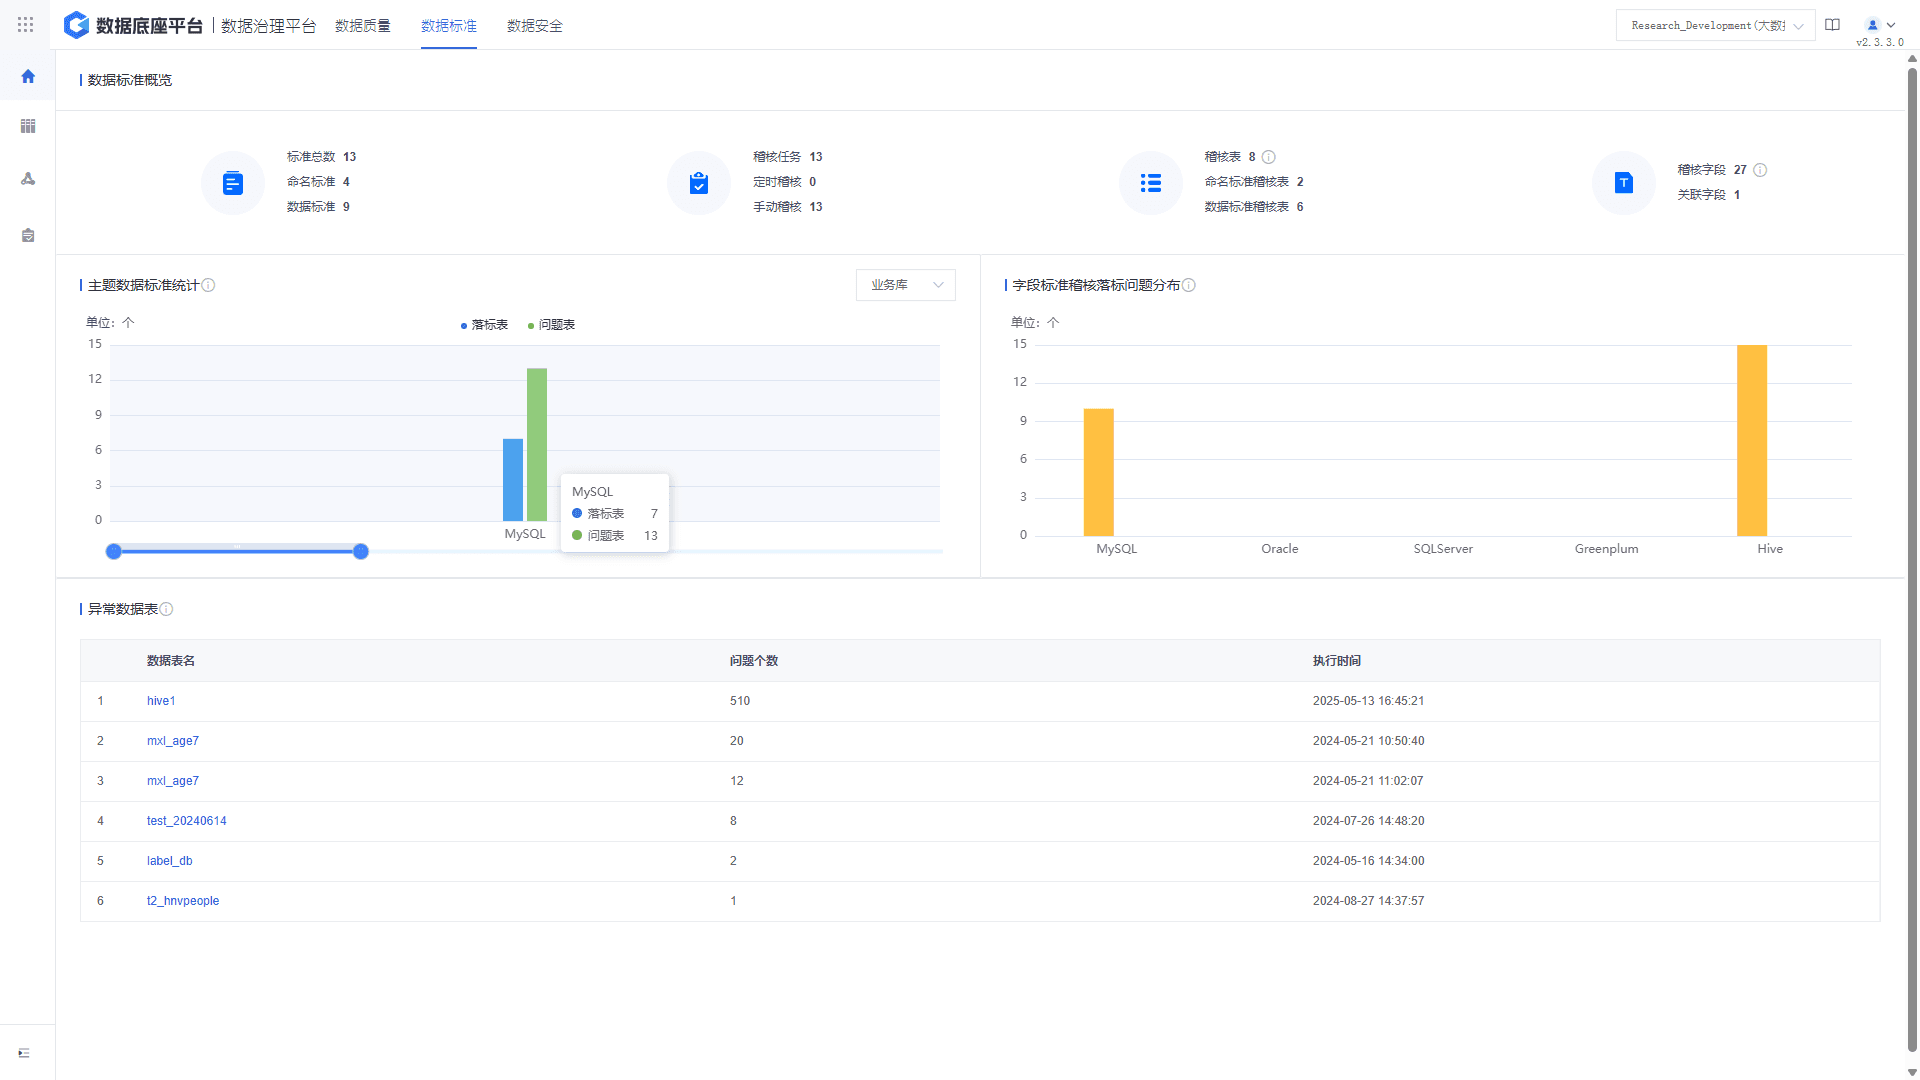Open the hive1 table link
The width and height of the screenshot is (1920, 1080).
[x=161, y=701]
